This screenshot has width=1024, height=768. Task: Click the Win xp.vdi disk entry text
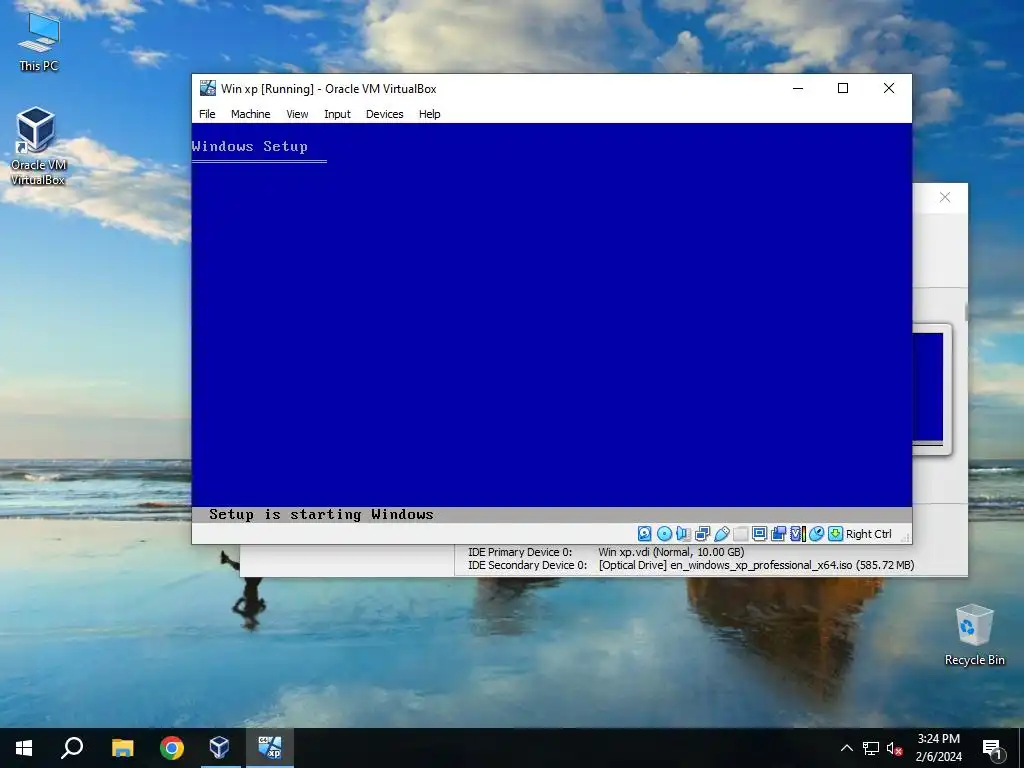click(671, 552)
